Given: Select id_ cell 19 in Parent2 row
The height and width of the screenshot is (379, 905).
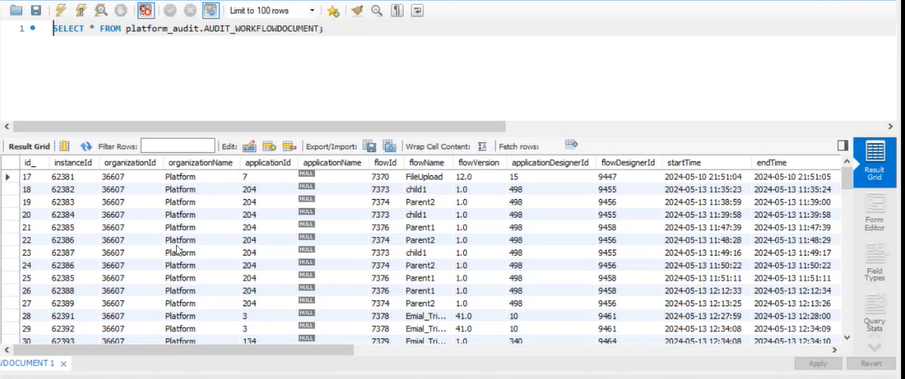Looking at the screenshot, I should coord(34,202).
